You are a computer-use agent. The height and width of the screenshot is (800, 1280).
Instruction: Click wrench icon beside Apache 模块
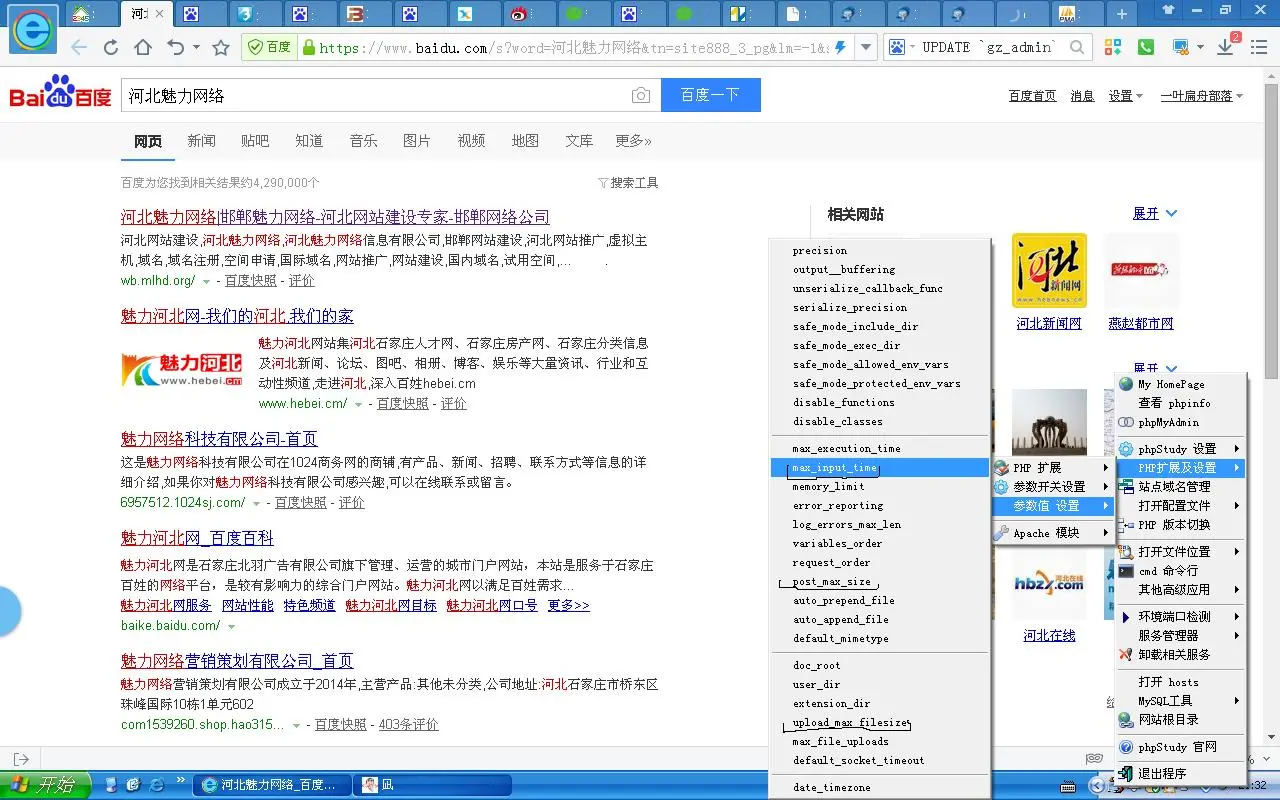pos(1001,533)
